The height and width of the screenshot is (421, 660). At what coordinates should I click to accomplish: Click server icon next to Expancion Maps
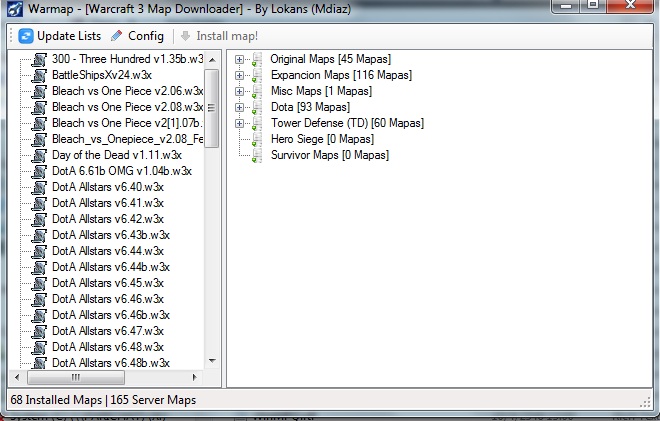[257, 75]
